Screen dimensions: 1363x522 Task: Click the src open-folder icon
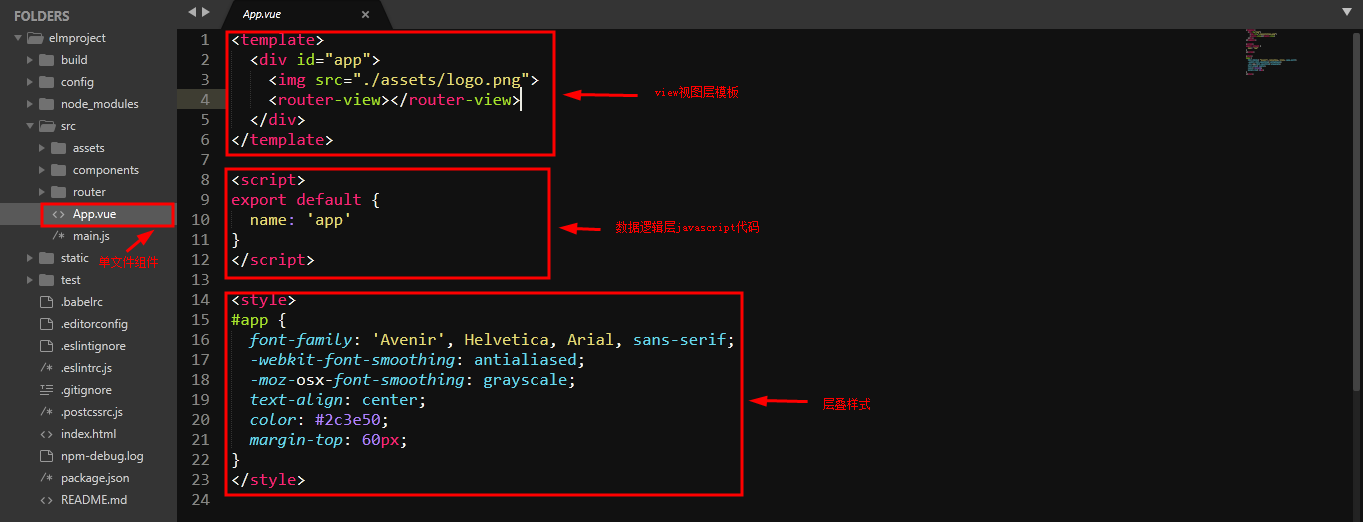point(46,126)
